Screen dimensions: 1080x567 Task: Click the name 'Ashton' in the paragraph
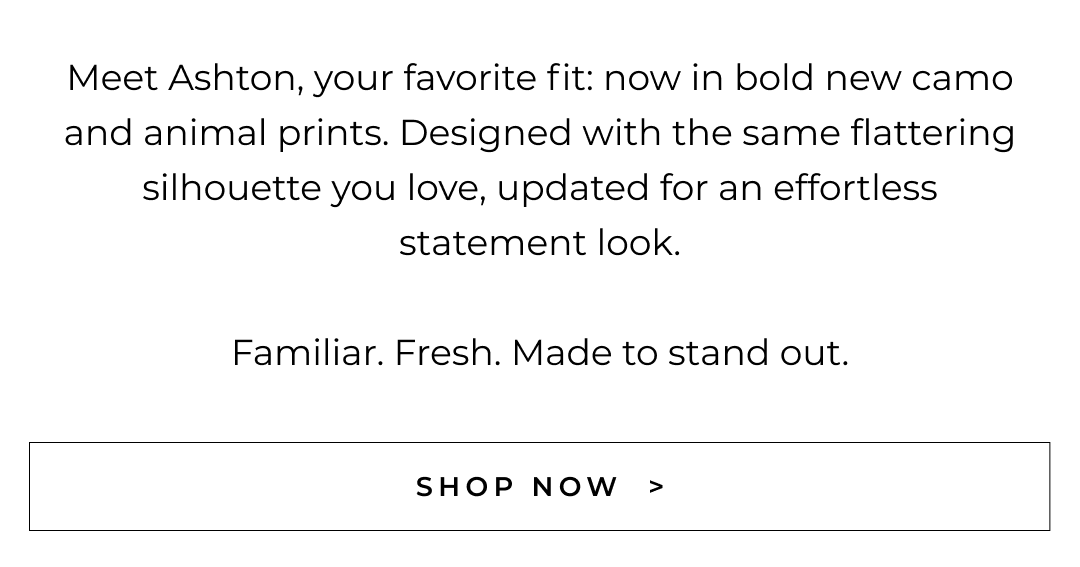pos(235,78)
